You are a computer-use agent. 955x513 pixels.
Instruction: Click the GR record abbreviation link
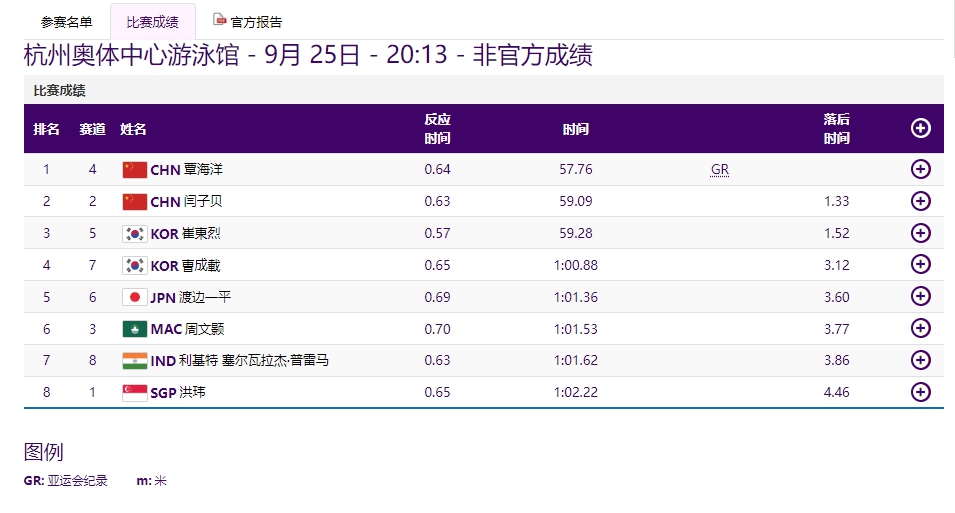[719, 170]
